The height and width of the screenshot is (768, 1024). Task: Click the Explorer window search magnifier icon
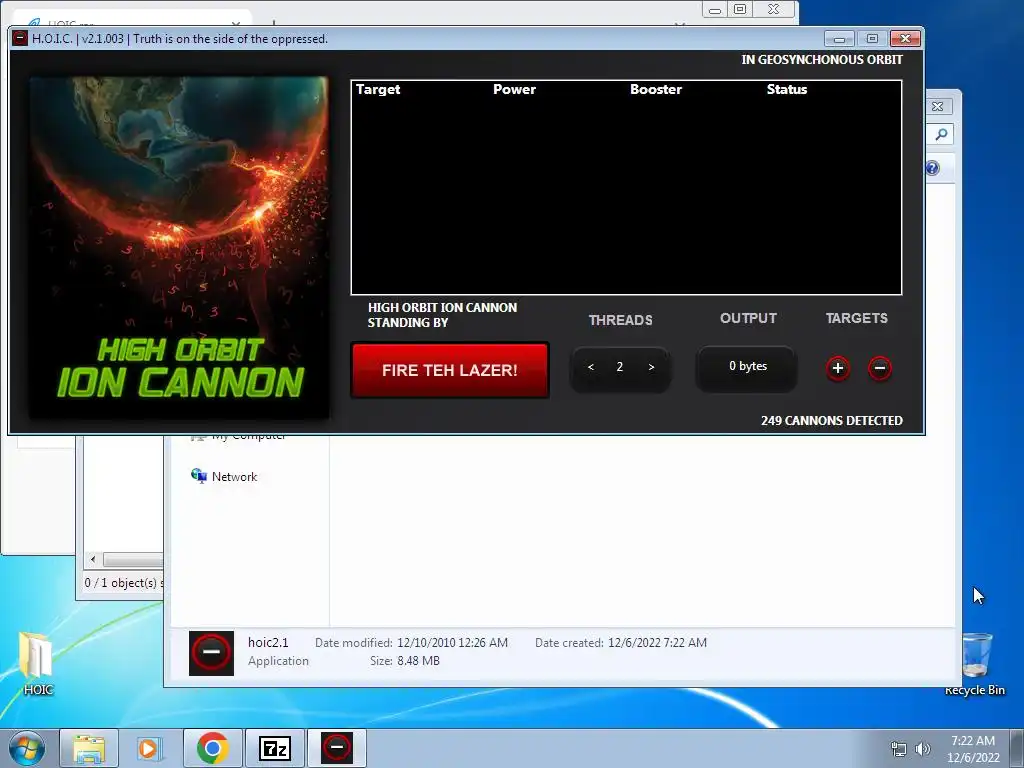coord(941,134)
